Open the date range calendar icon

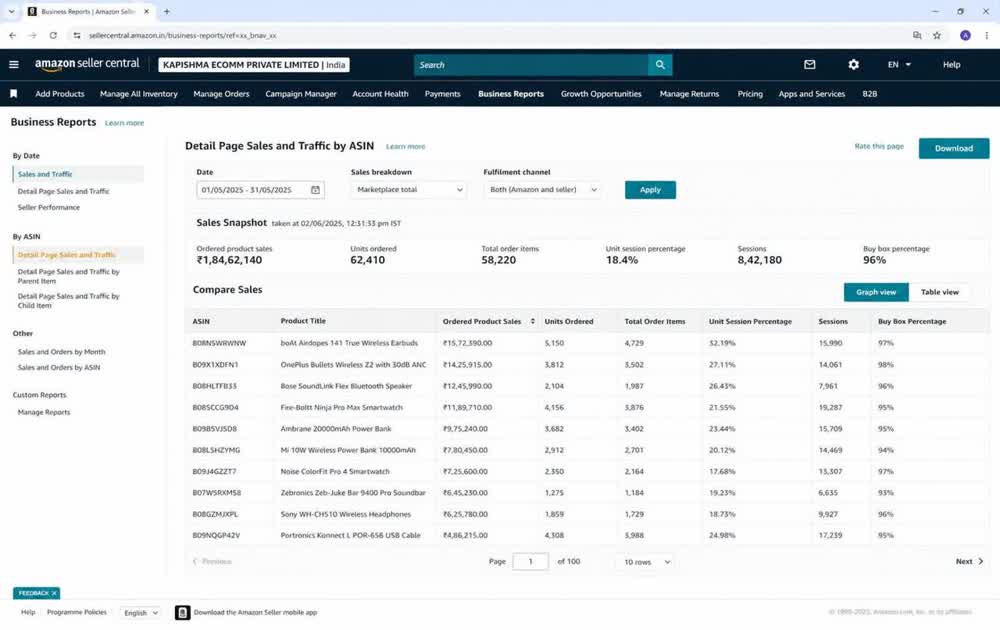point(315,190)
